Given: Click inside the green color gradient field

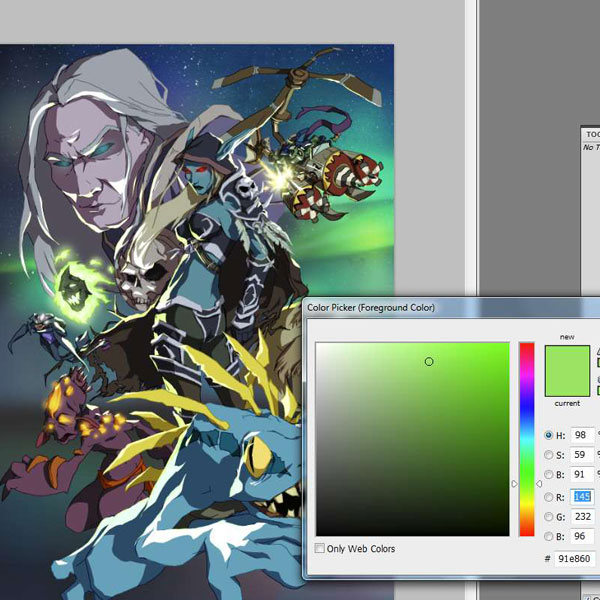Looking at the screenshot, I should [x=412, y=439].
